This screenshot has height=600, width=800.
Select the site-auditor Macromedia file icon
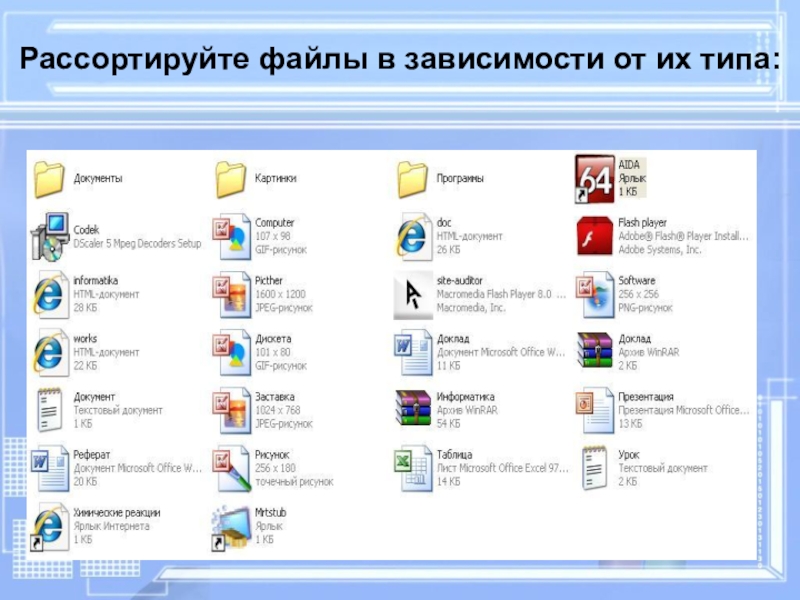pyautogui.click(x=413, y=295)
